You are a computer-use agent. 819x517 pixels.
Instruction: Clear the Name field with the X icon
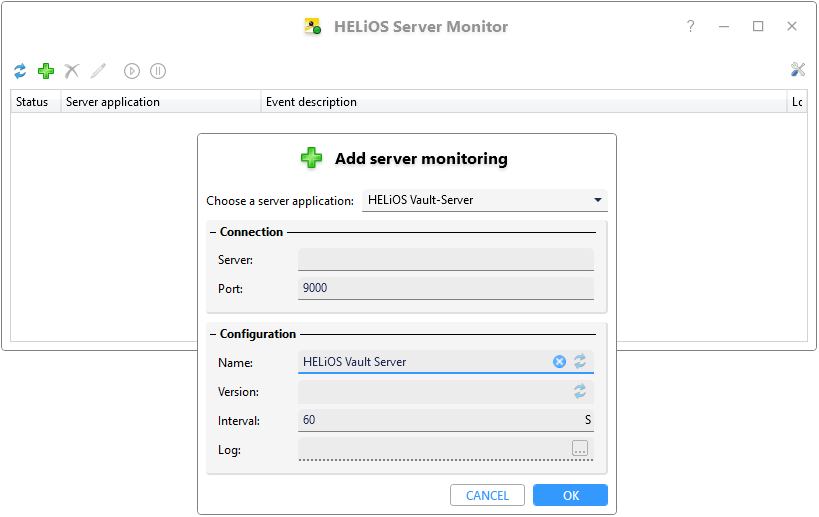560,362
